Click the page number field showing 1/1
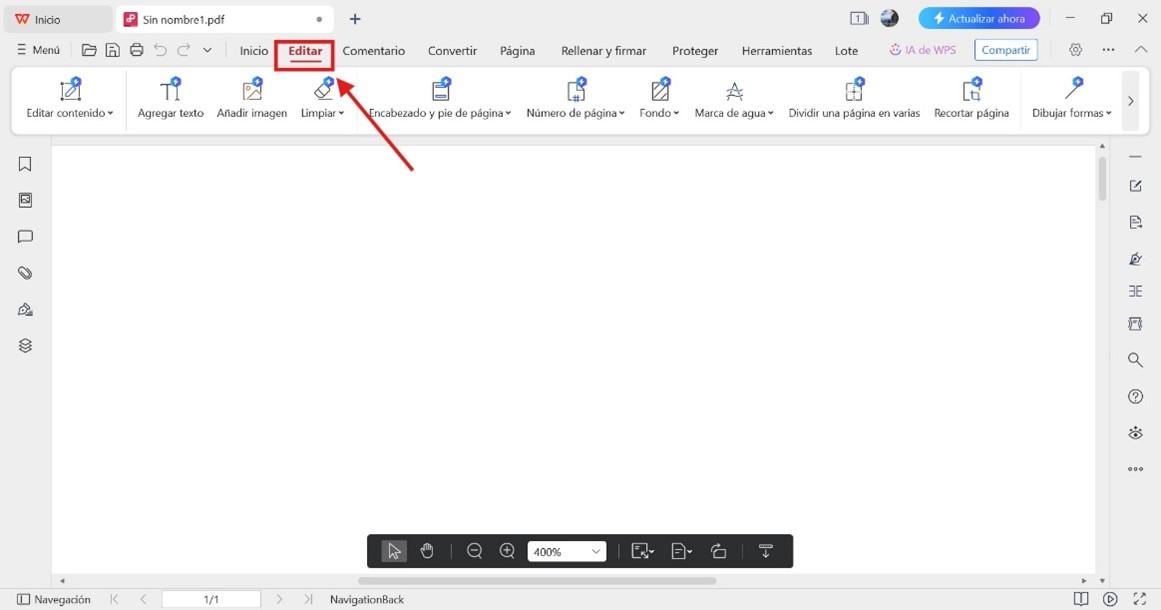 tap(212, 598)
